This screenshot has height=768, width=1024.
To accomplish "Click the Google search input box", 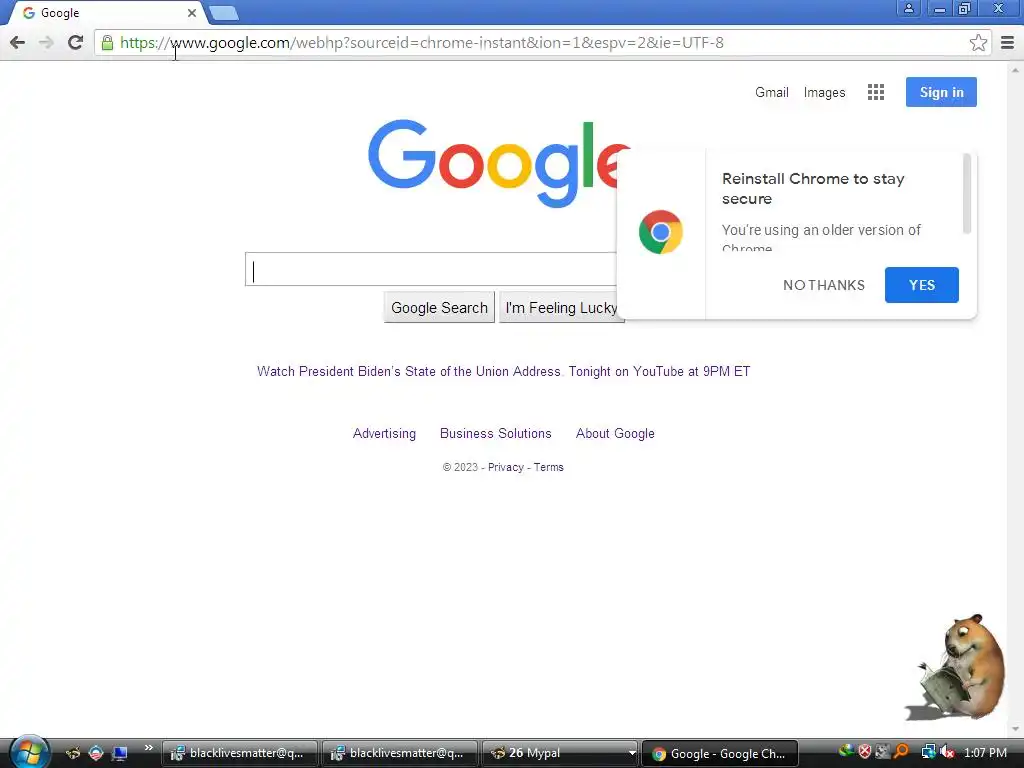I will tap(431, 269).
